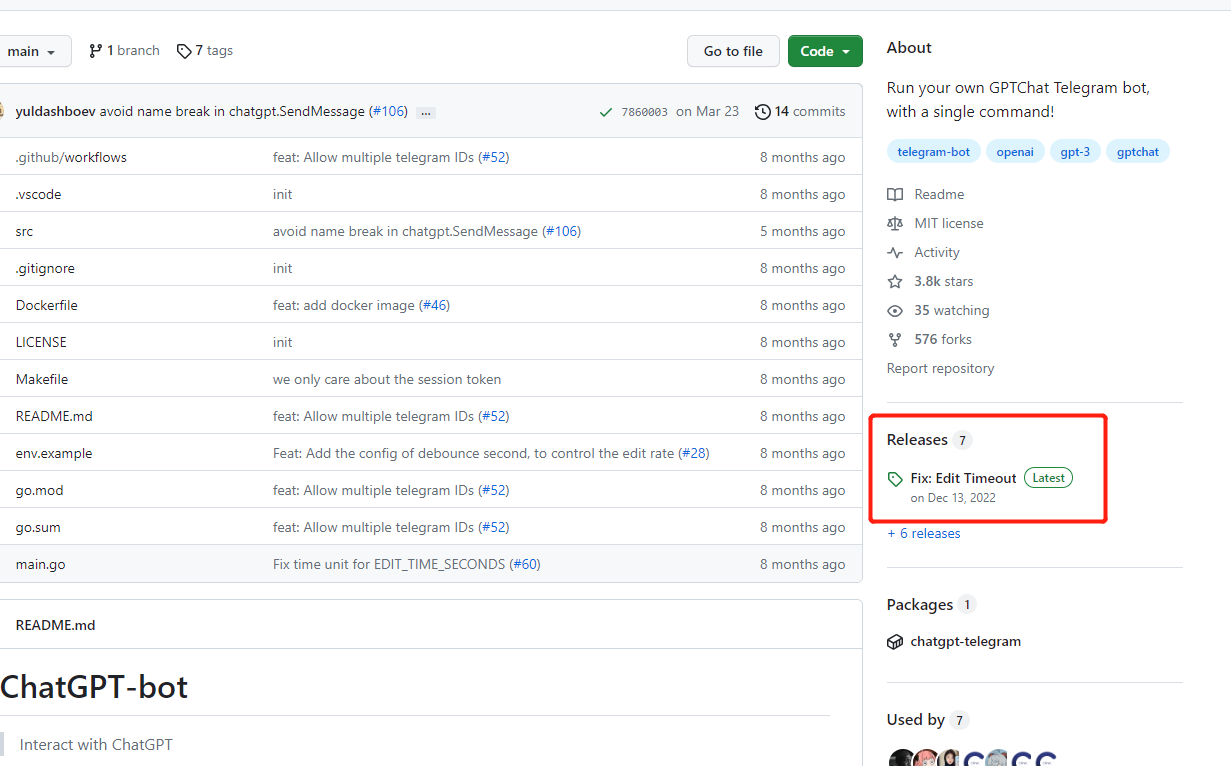1231x766 pixels.
Task: Open #28 link in env.example row
Action: click(x=694, y=453)
